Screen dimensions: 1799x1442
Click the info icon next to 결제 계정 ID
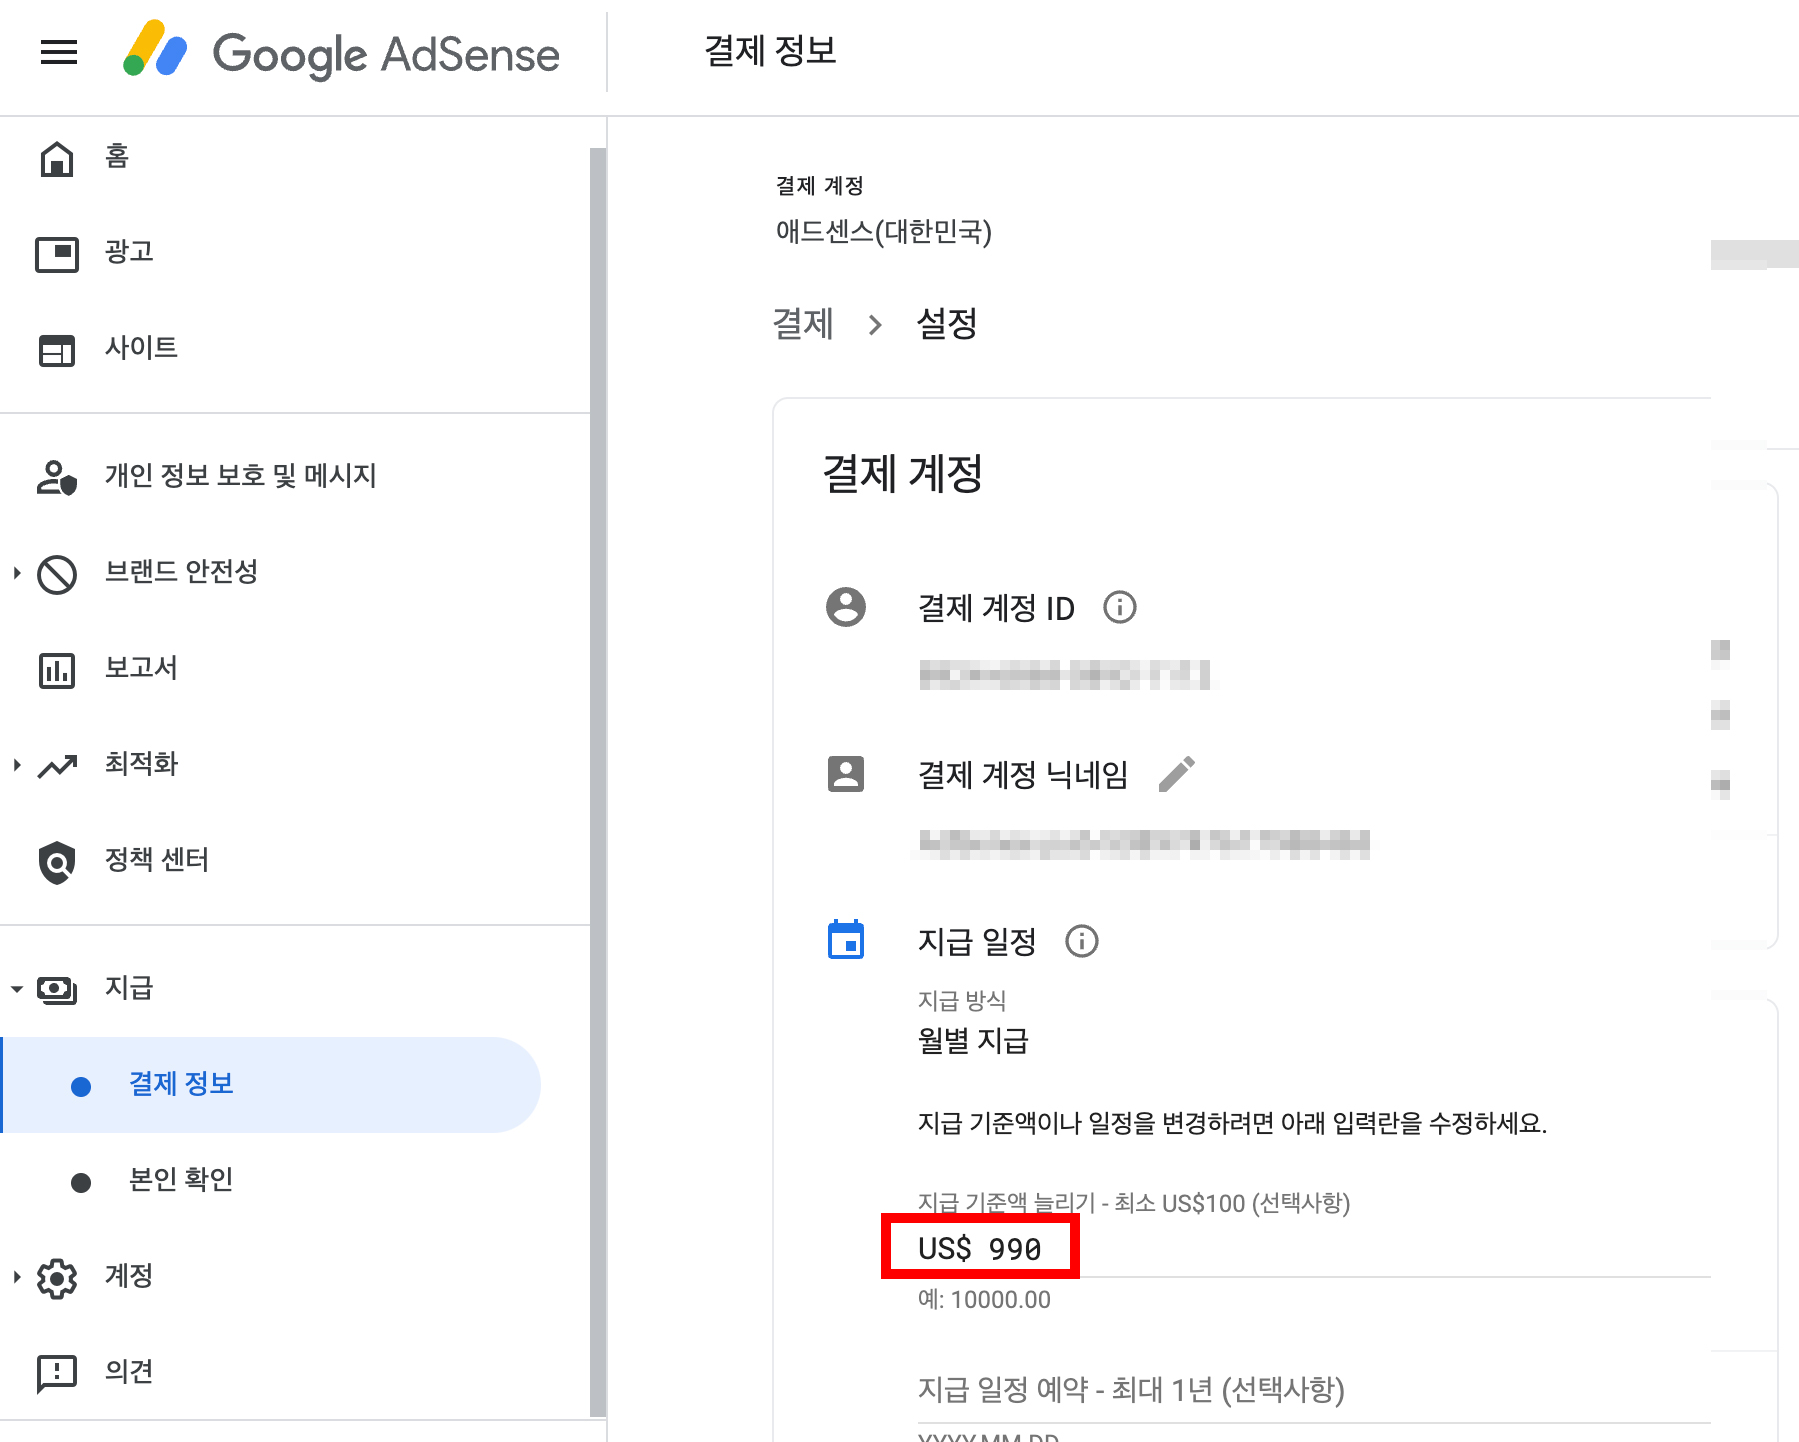pyautogui.click(x=1119, y=608)
